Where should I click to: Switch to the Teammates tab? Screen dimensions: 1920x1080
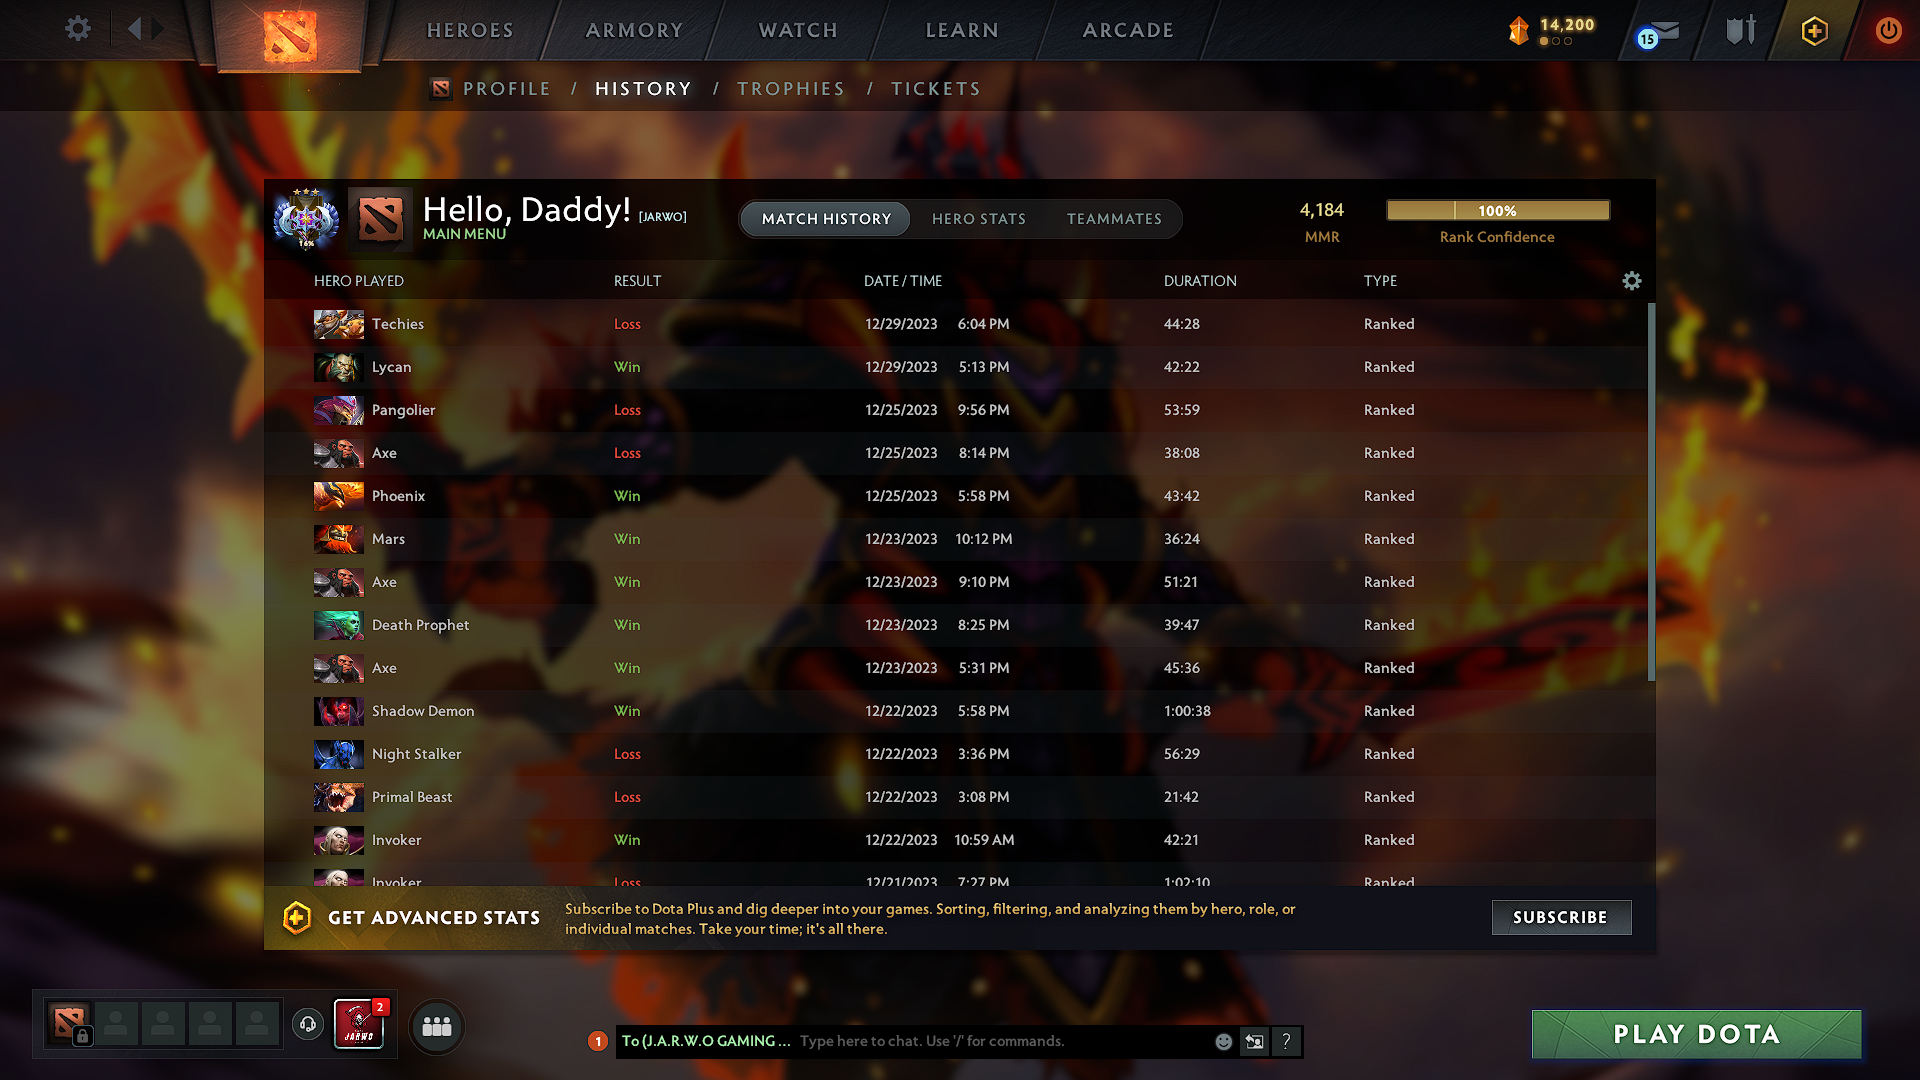1114,219
